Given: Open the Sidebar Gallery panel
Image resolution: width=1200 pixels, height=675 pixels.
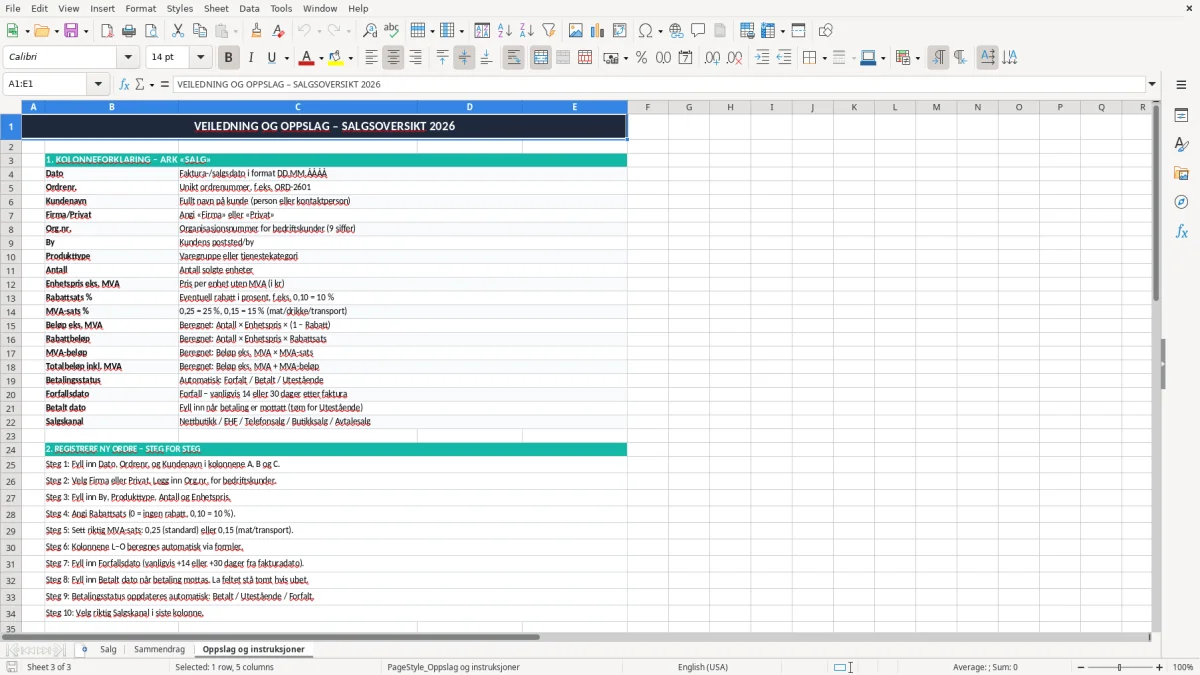Looking at the screenshot, I should [x=1181, y=174].
